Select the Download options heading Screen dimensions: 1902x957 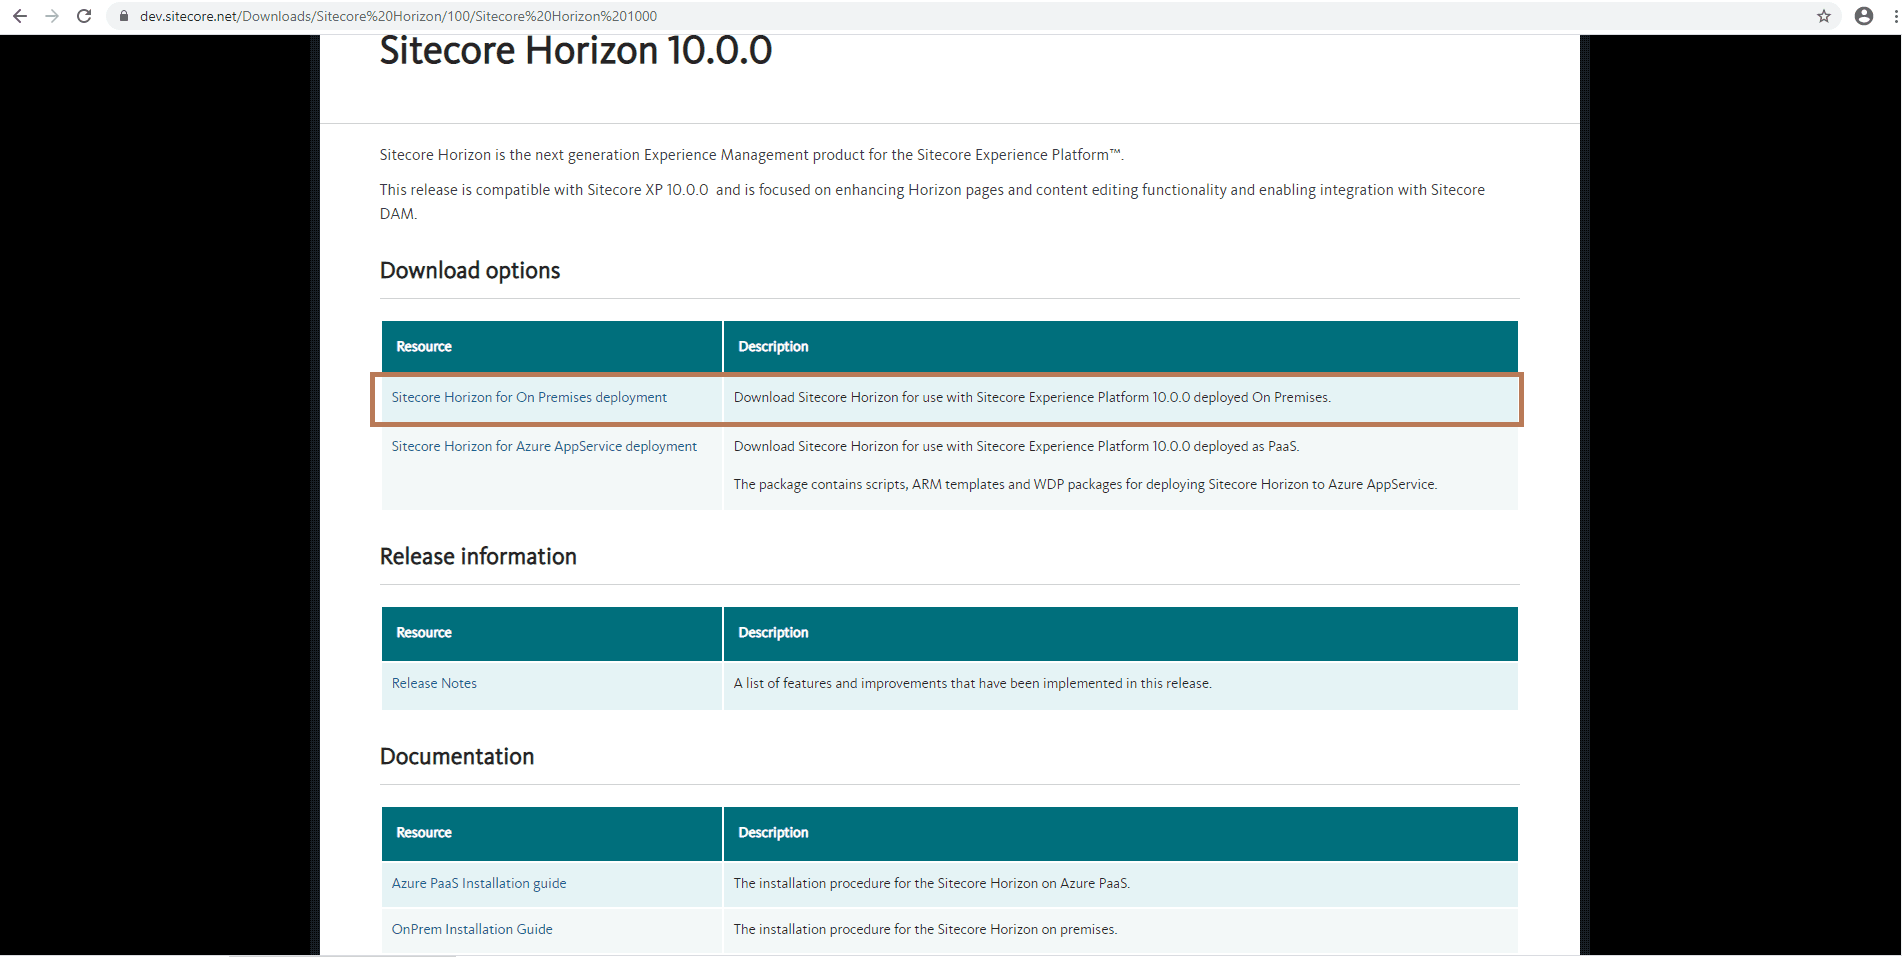click(x=470, y=270)
